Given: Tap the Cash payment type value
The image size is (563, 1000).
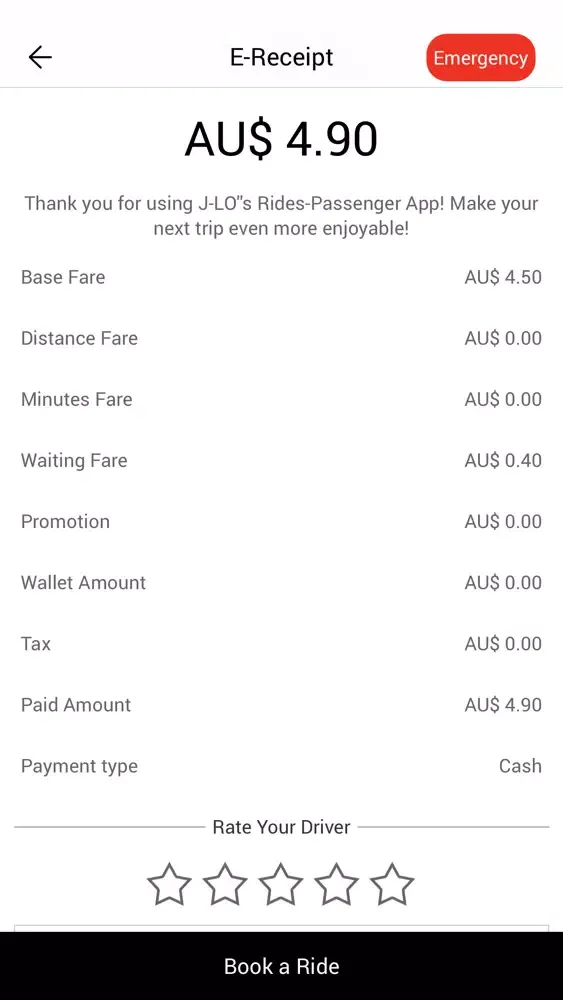Looking at the screenshot, I should (x=520, y=766).
